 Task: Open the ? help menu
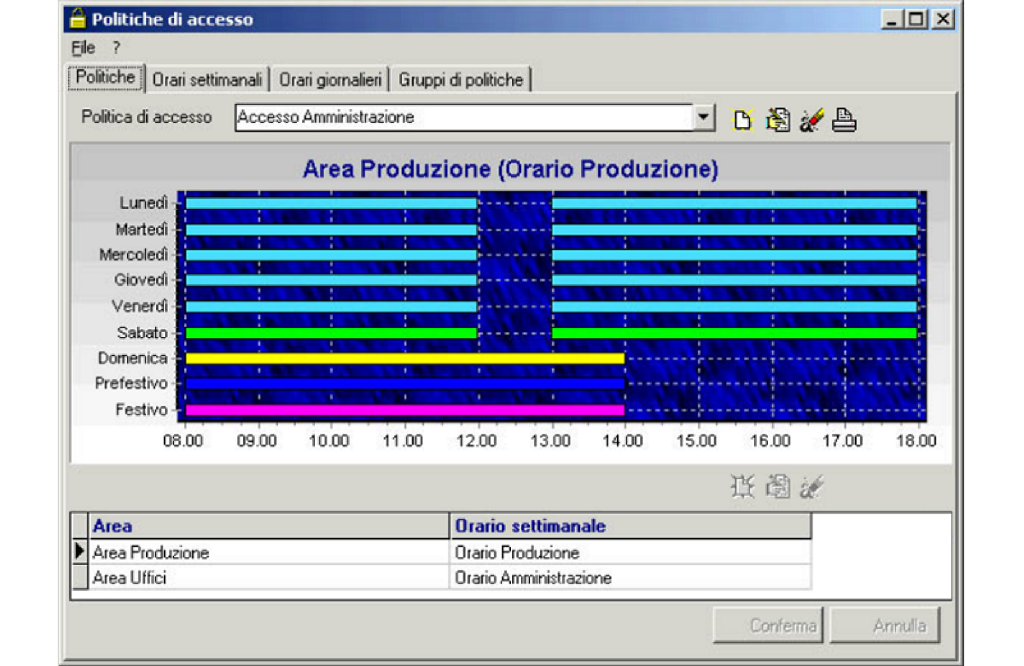[x=116, y=47]
